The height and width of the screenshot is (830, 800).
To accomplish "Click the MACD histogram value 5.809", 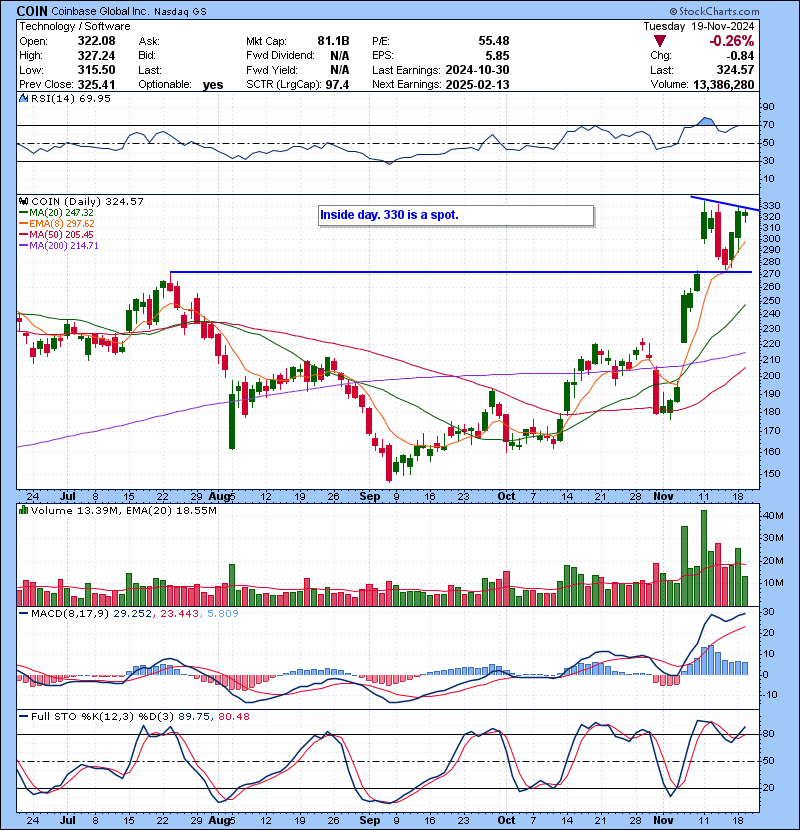I will 222,614.
